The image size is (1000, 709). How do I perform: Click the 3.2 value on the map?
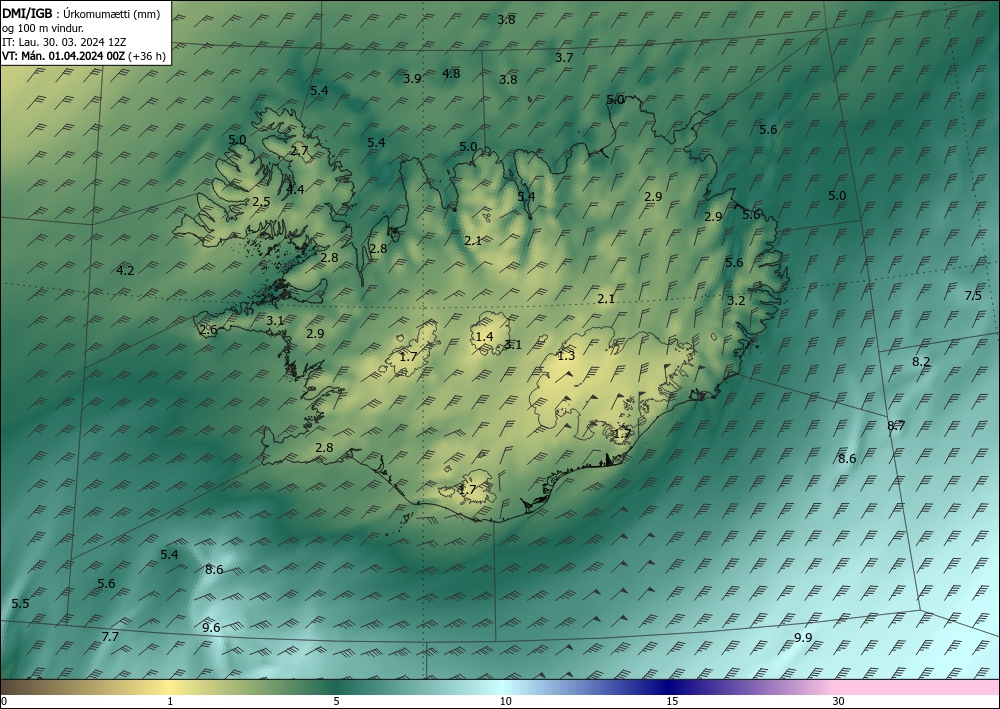coord(737,300)
